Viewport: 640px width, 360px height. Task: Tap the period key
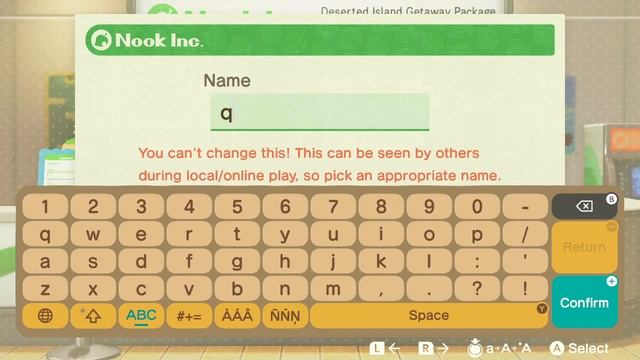pos(429,289)
